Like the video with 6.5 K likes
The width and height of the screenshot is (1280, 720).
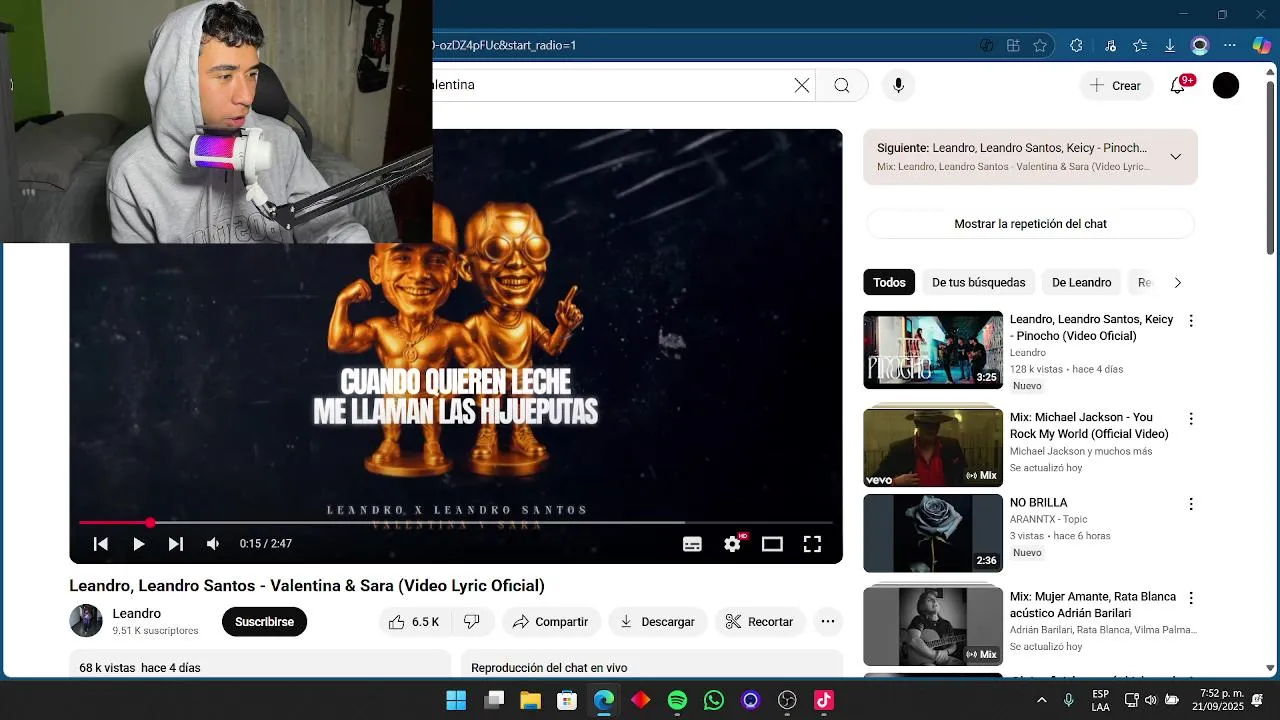tap(414, 622)
